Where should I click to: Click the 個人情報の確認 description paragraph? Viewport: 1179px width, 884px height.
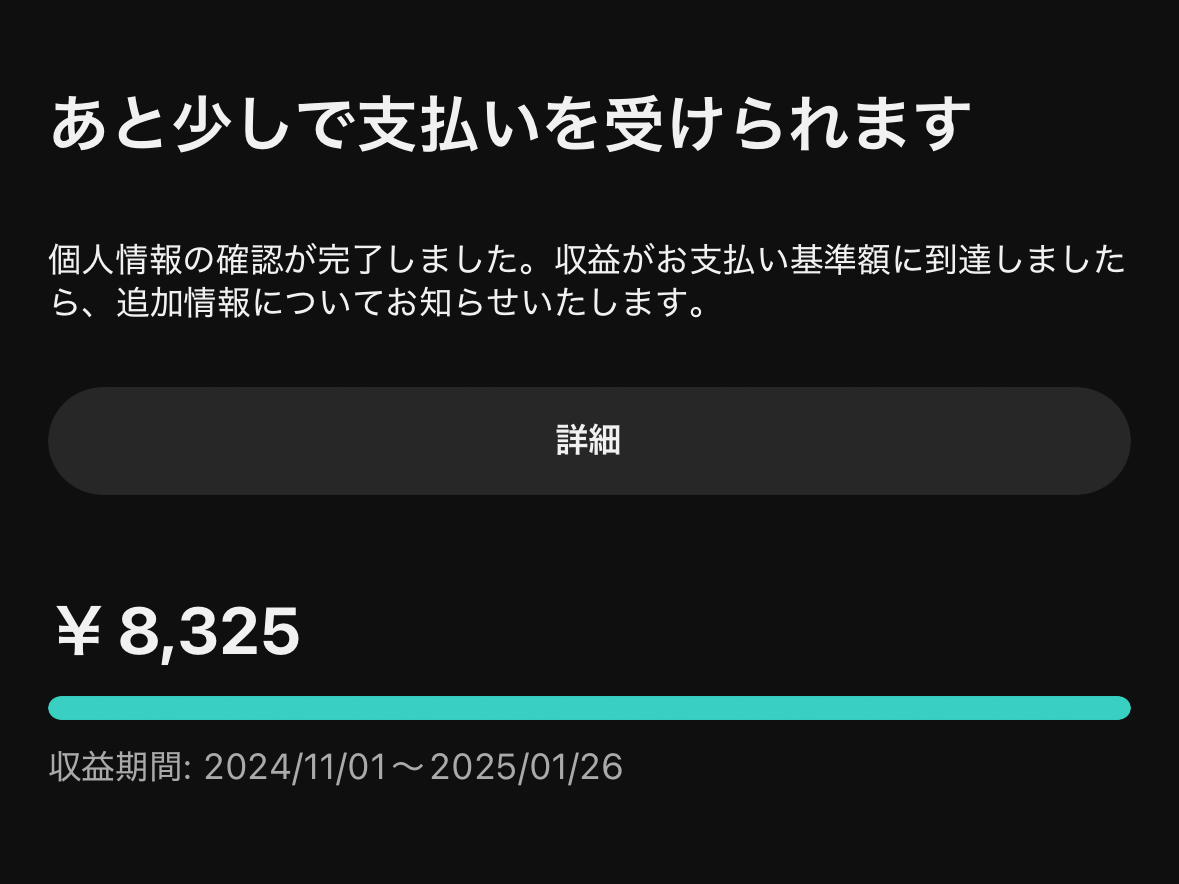click(588, 282)
